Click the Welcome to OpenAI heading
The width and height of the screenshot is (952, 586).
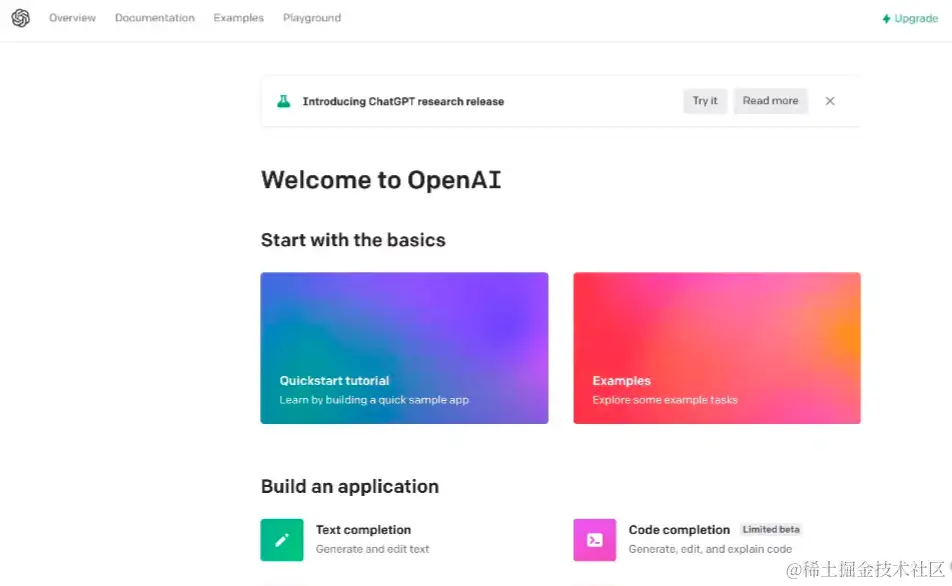tap(381, 180)
